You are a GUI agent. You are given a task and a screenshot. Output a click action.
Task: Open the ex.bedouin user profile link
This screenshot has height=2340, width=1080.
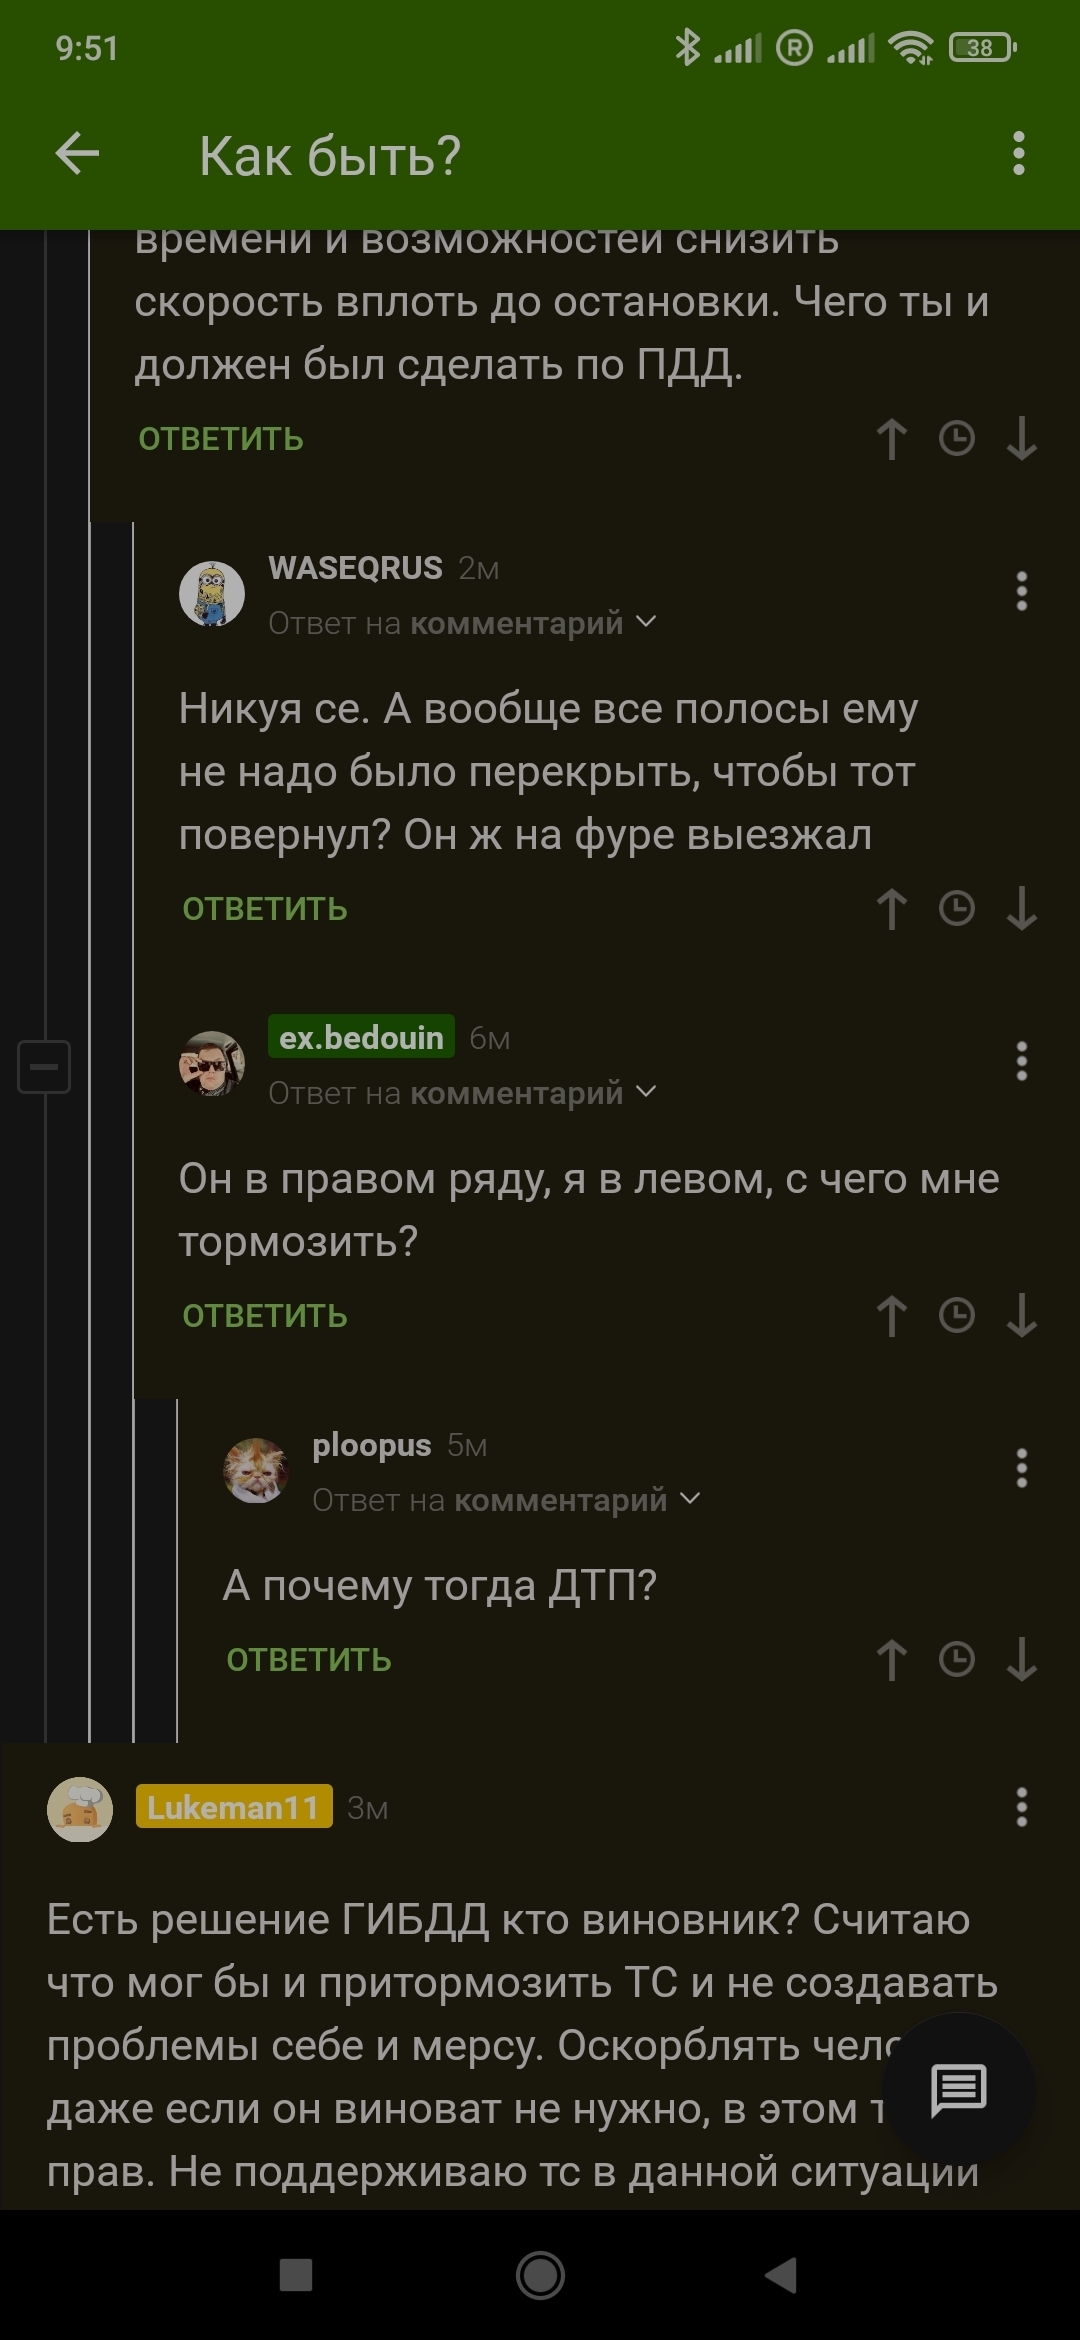click(361, 1037)
